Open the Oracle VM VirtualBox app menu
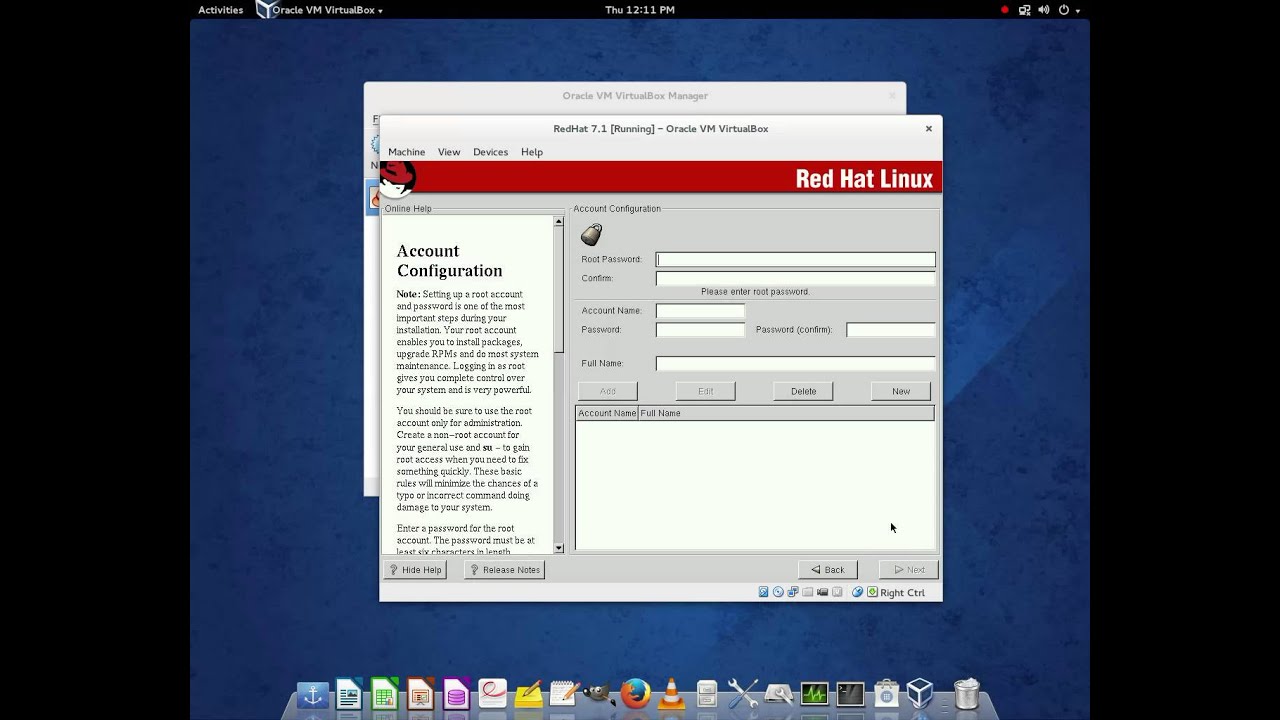1280x720 pixels. point(320,10)
